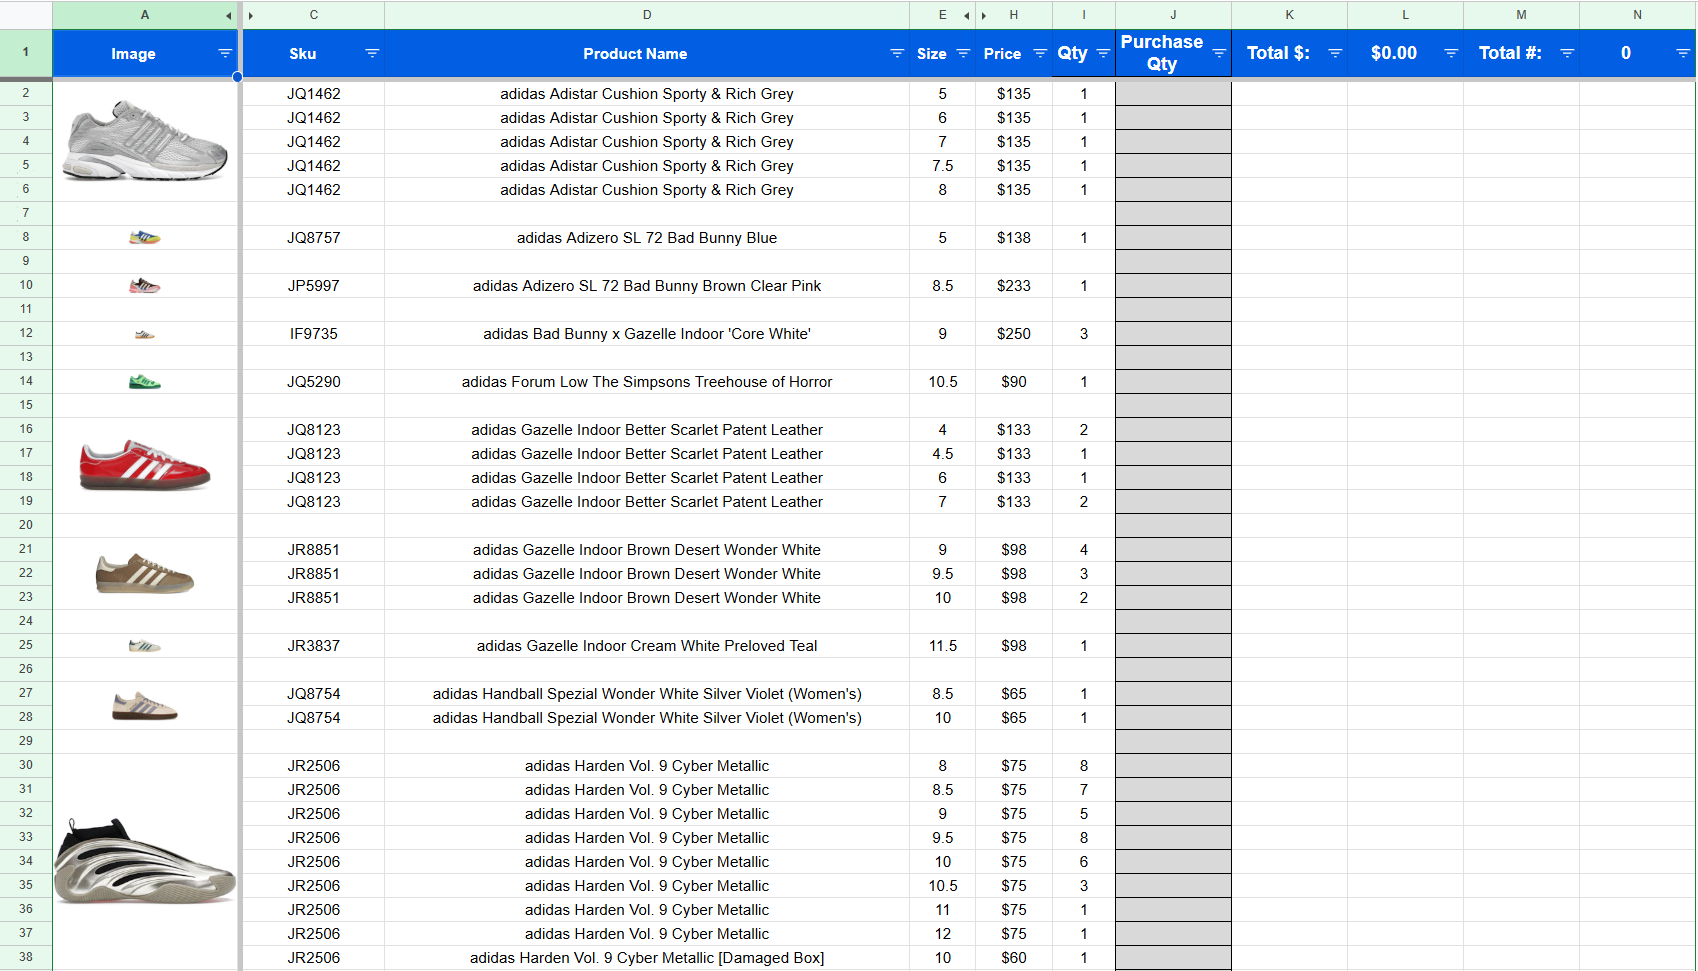The image size is (1698, 971).
Task: Open the filter icon beside Total $:
Action: [1335, 54]
